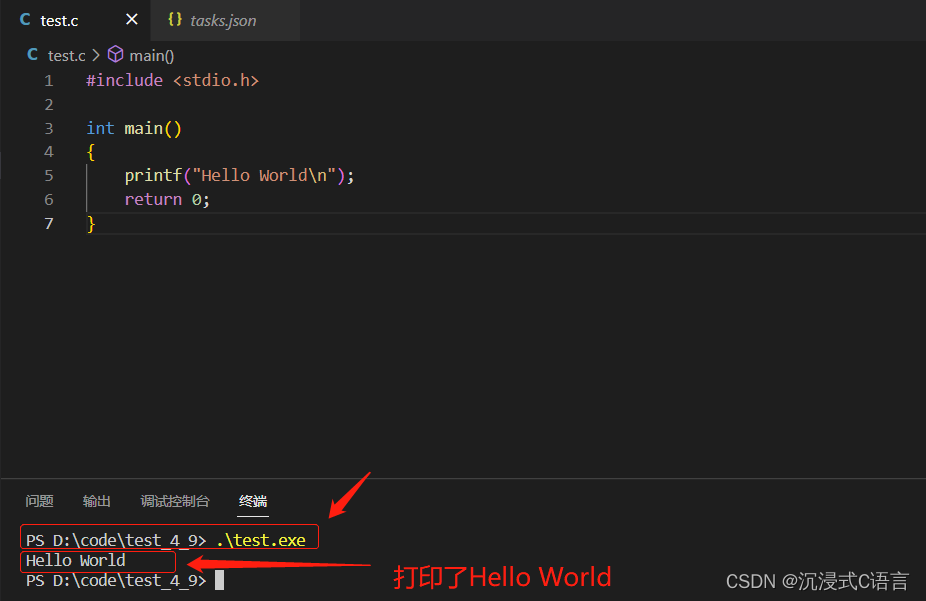Image resolution: width=926 pixels, height=601 pixels.
Task: Click the terminal prompt cursor at last line
Action: tap(219, 580)
